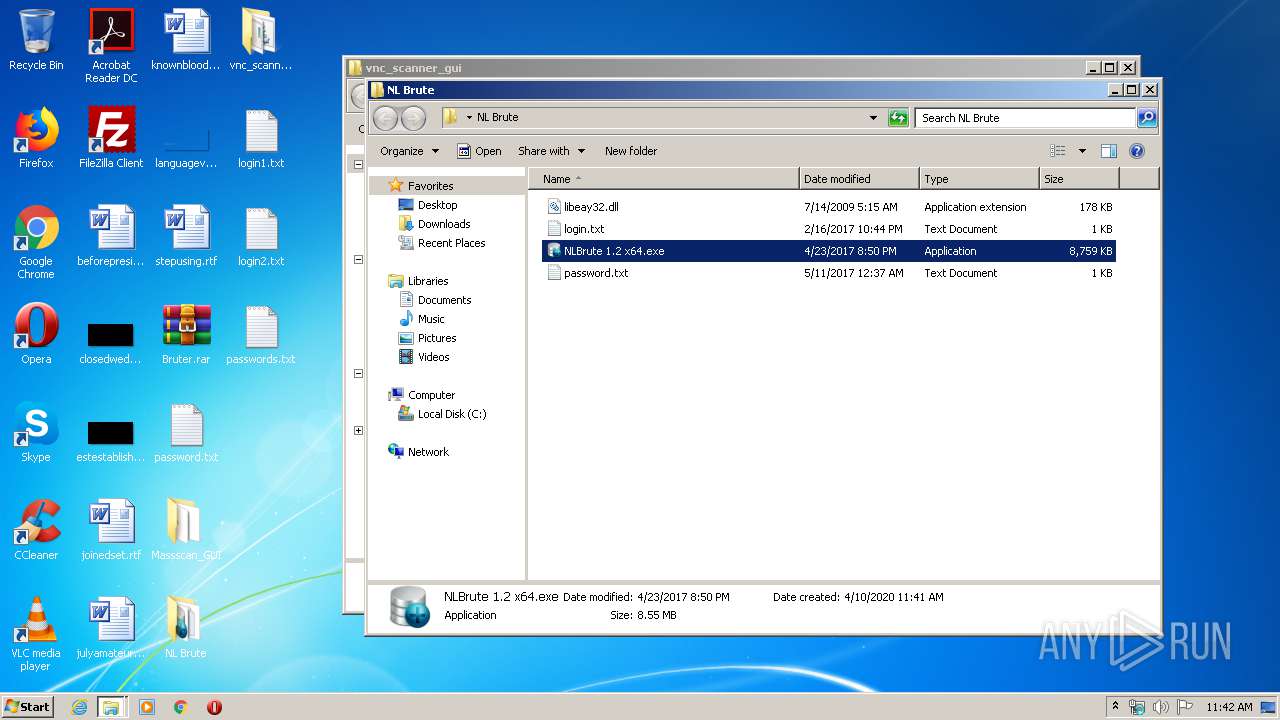
Task: Open the explorer help button
Action: click(x=1137, y=151)
